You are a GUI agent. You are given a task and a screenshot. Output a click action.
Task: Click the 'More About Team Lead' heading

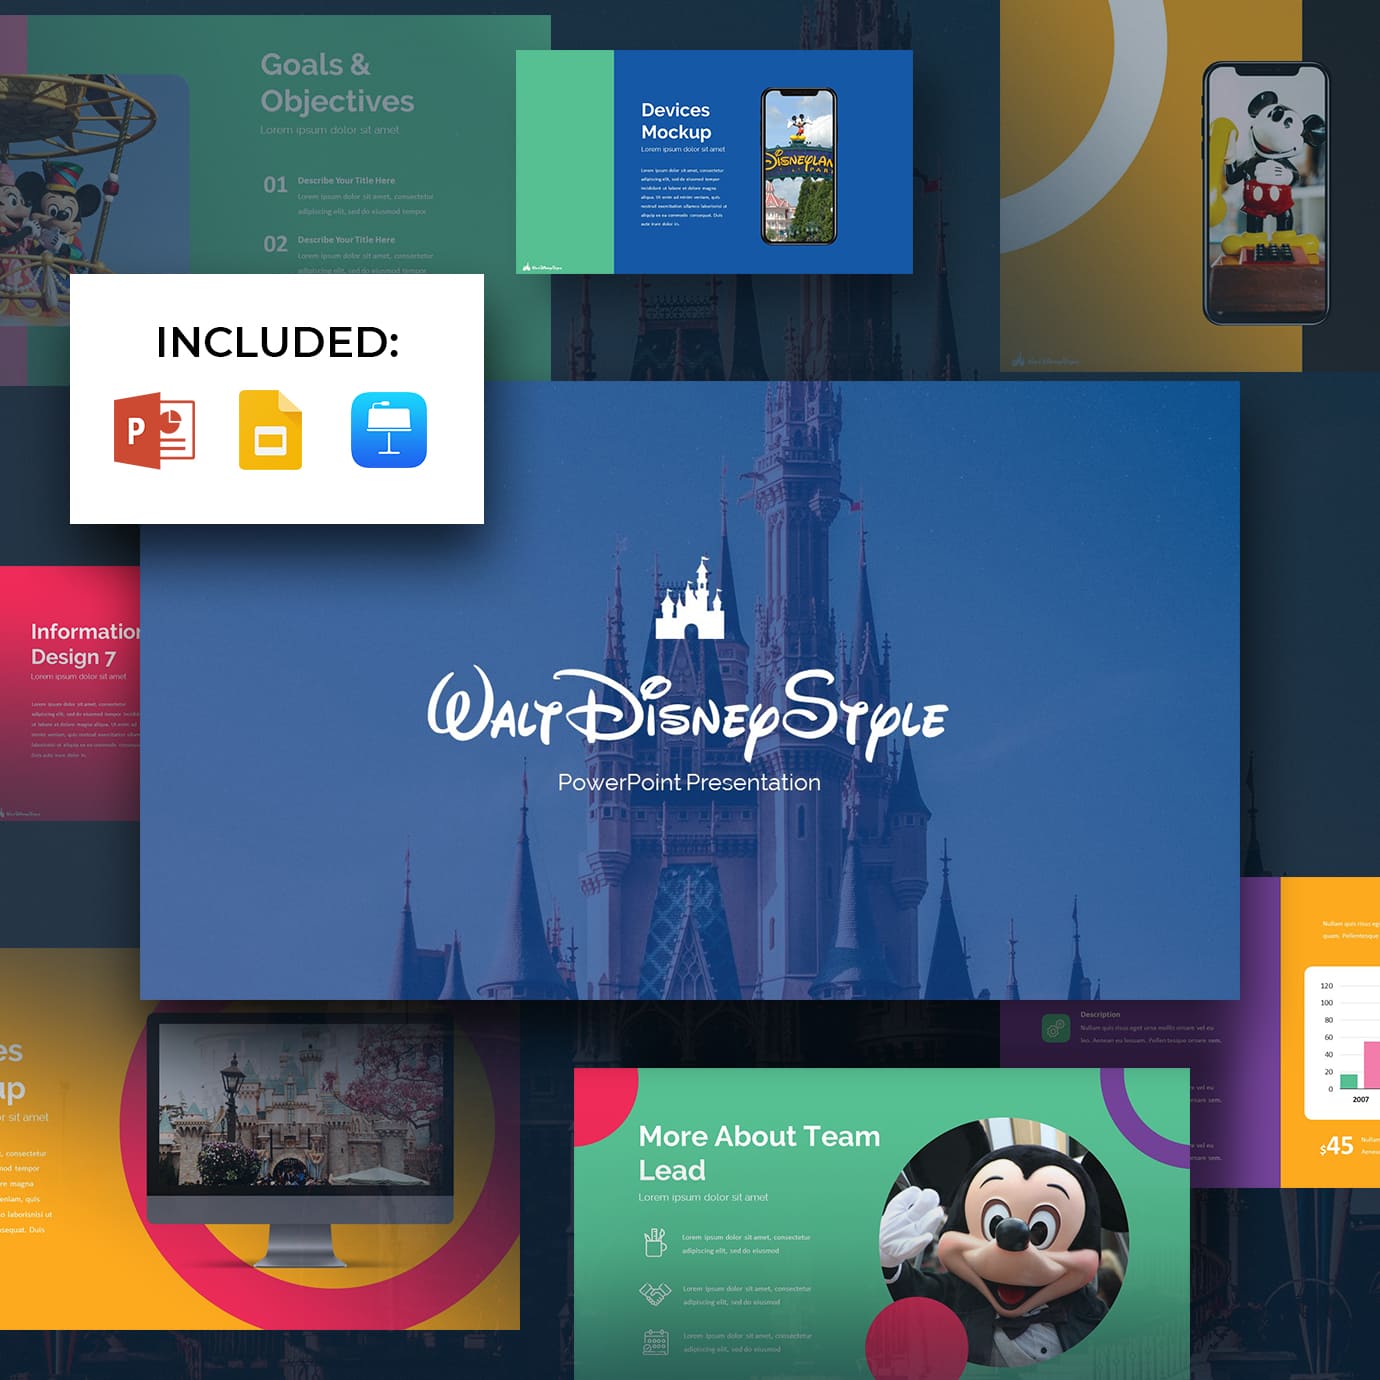(759, 1153)
